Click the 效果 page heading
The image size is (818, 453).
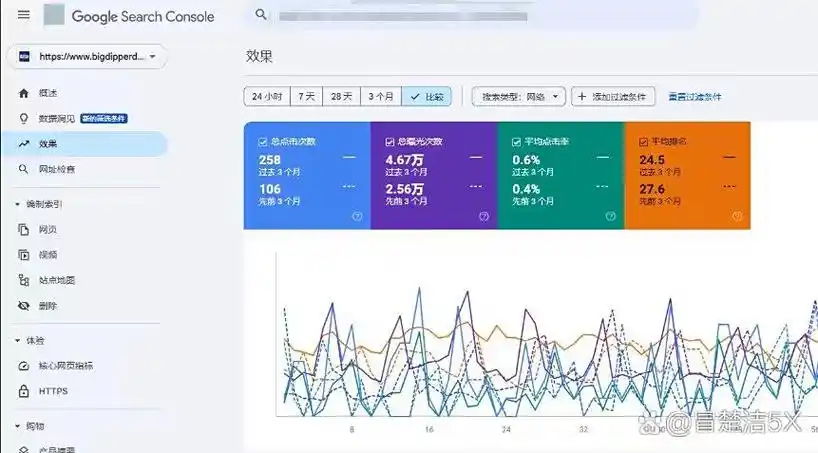coord(259,56)
